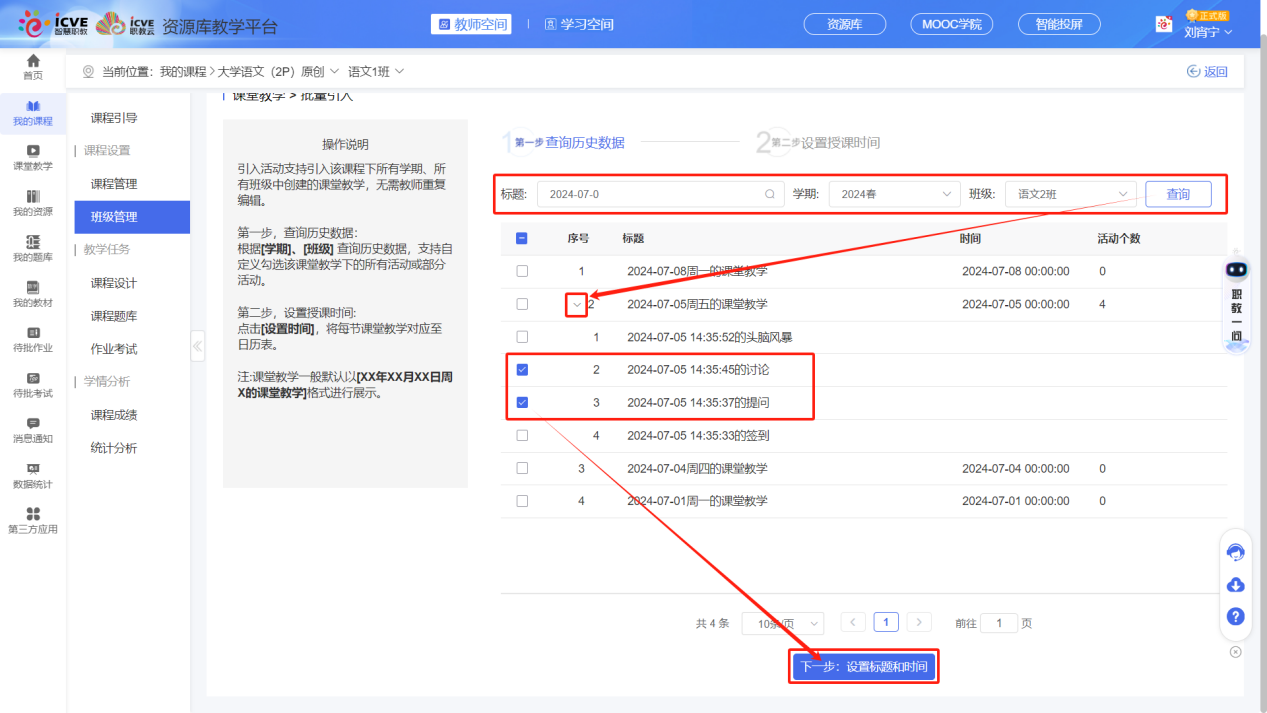Uncheck the row for 2024-07-05 14:35:45的讨论

521,369
